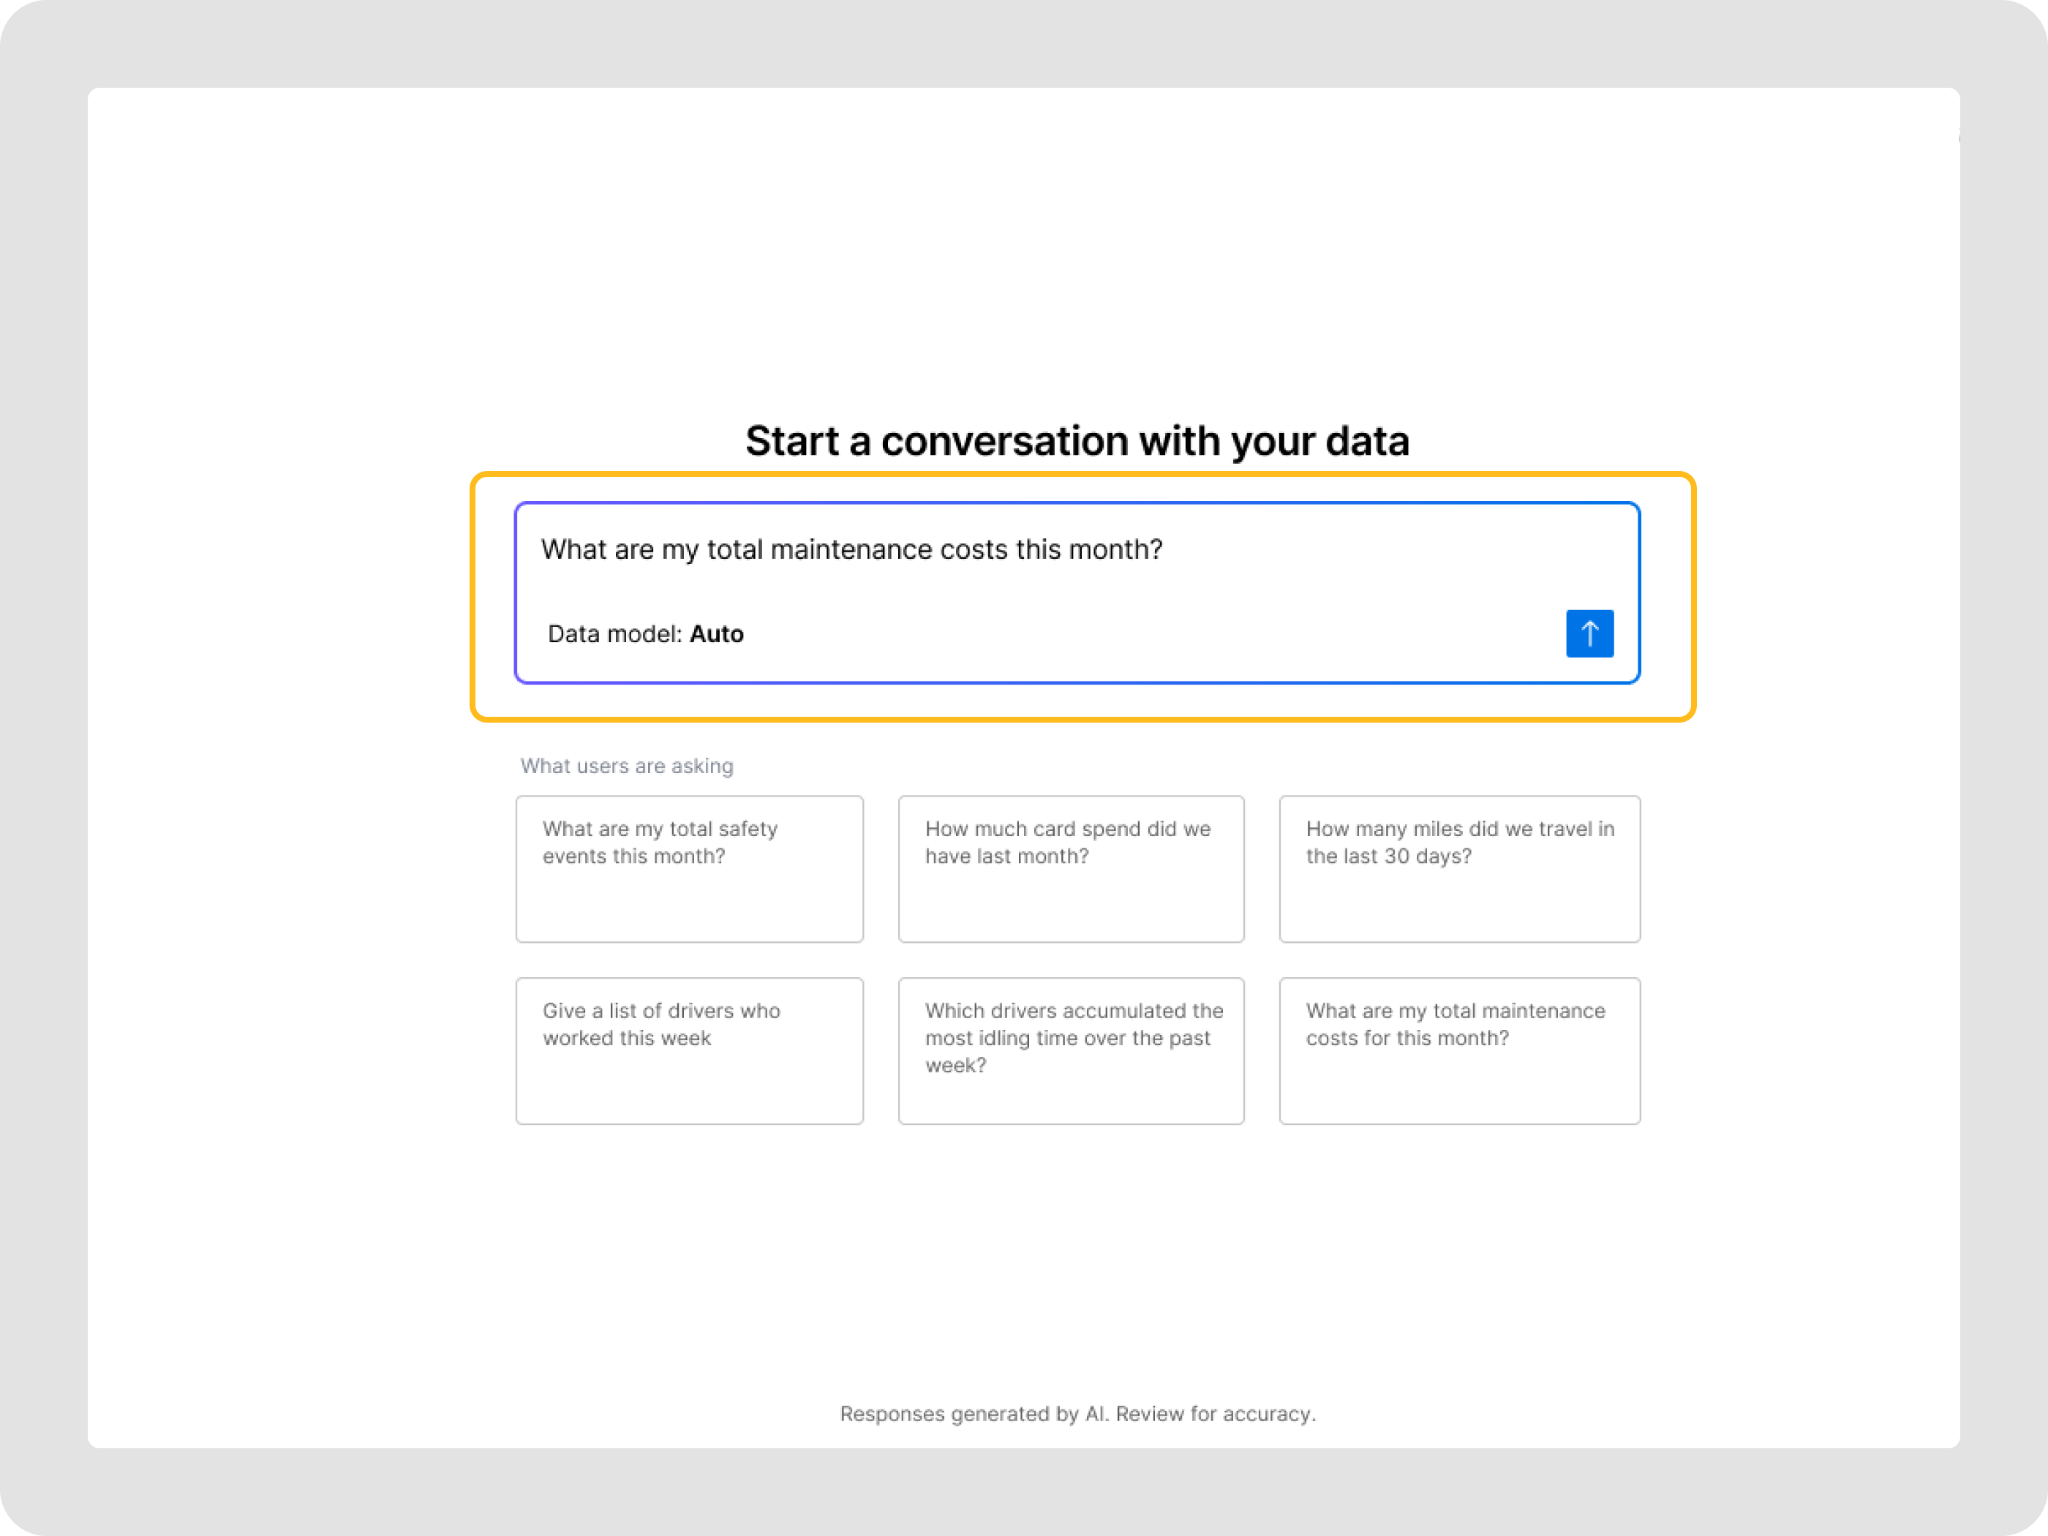The image size is (2048, 1536).
Task: Pick the "How many miles did we travel" suggestion
Action: pos(1459,868)
